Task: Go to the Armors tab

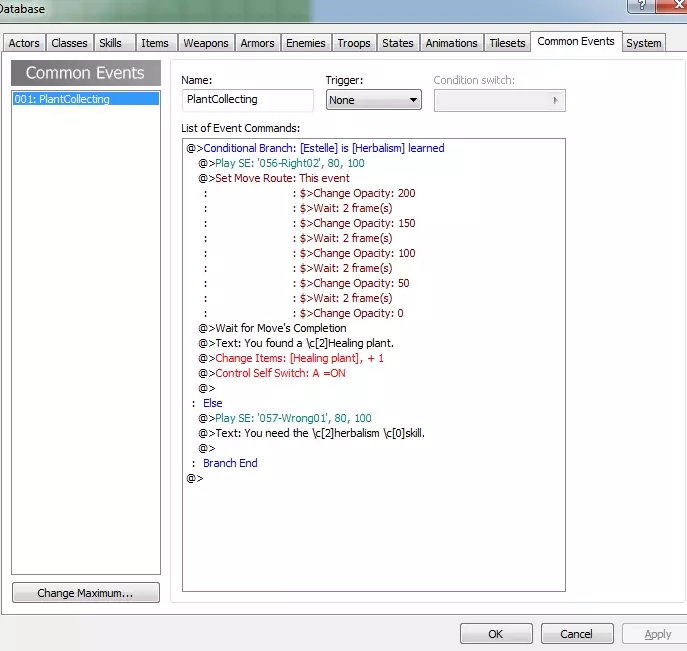Action: [x=257, y=43]
